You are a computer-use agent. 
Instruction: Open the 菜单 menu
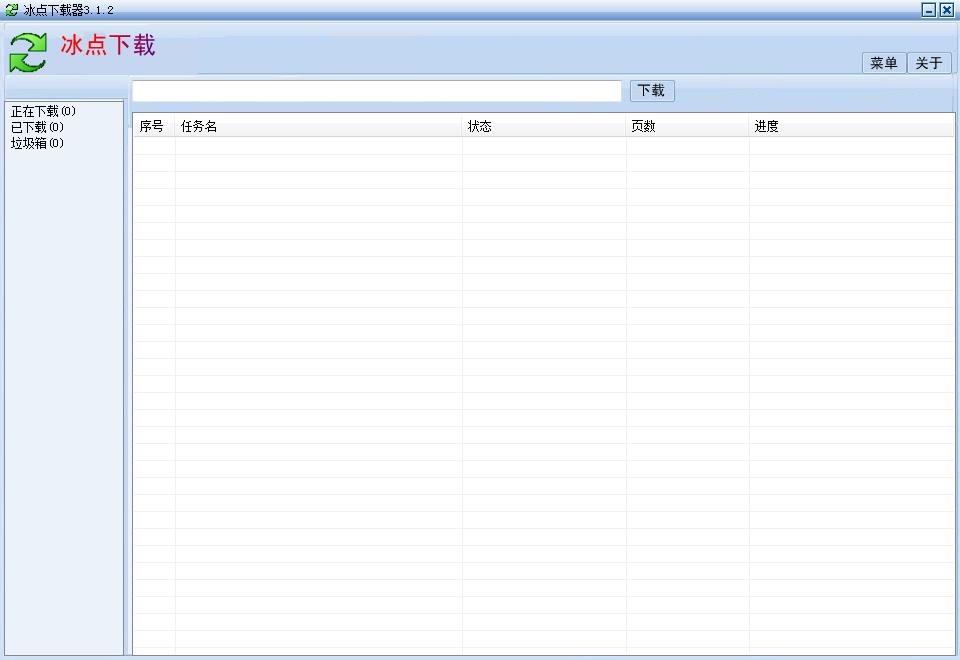883,62
